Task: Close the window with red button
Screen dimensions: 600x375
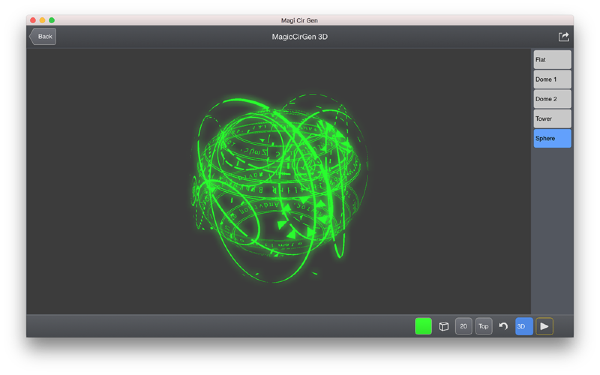Action: point(33,20)
